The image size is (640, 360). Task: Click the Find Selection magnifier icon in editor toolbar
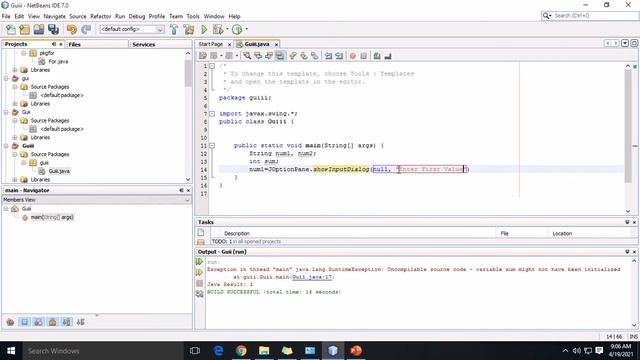[x=247, y=56]
